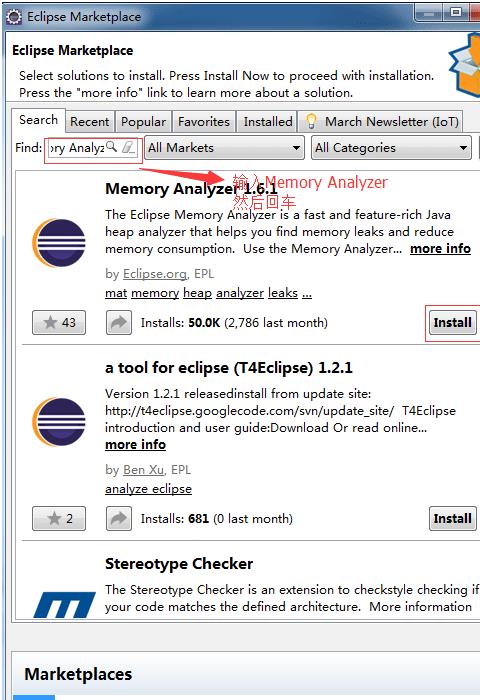Viewport: 480px width, 700px height.
Task: Click the Memory Analyzer logo icon
Action: tap(59, 242)
